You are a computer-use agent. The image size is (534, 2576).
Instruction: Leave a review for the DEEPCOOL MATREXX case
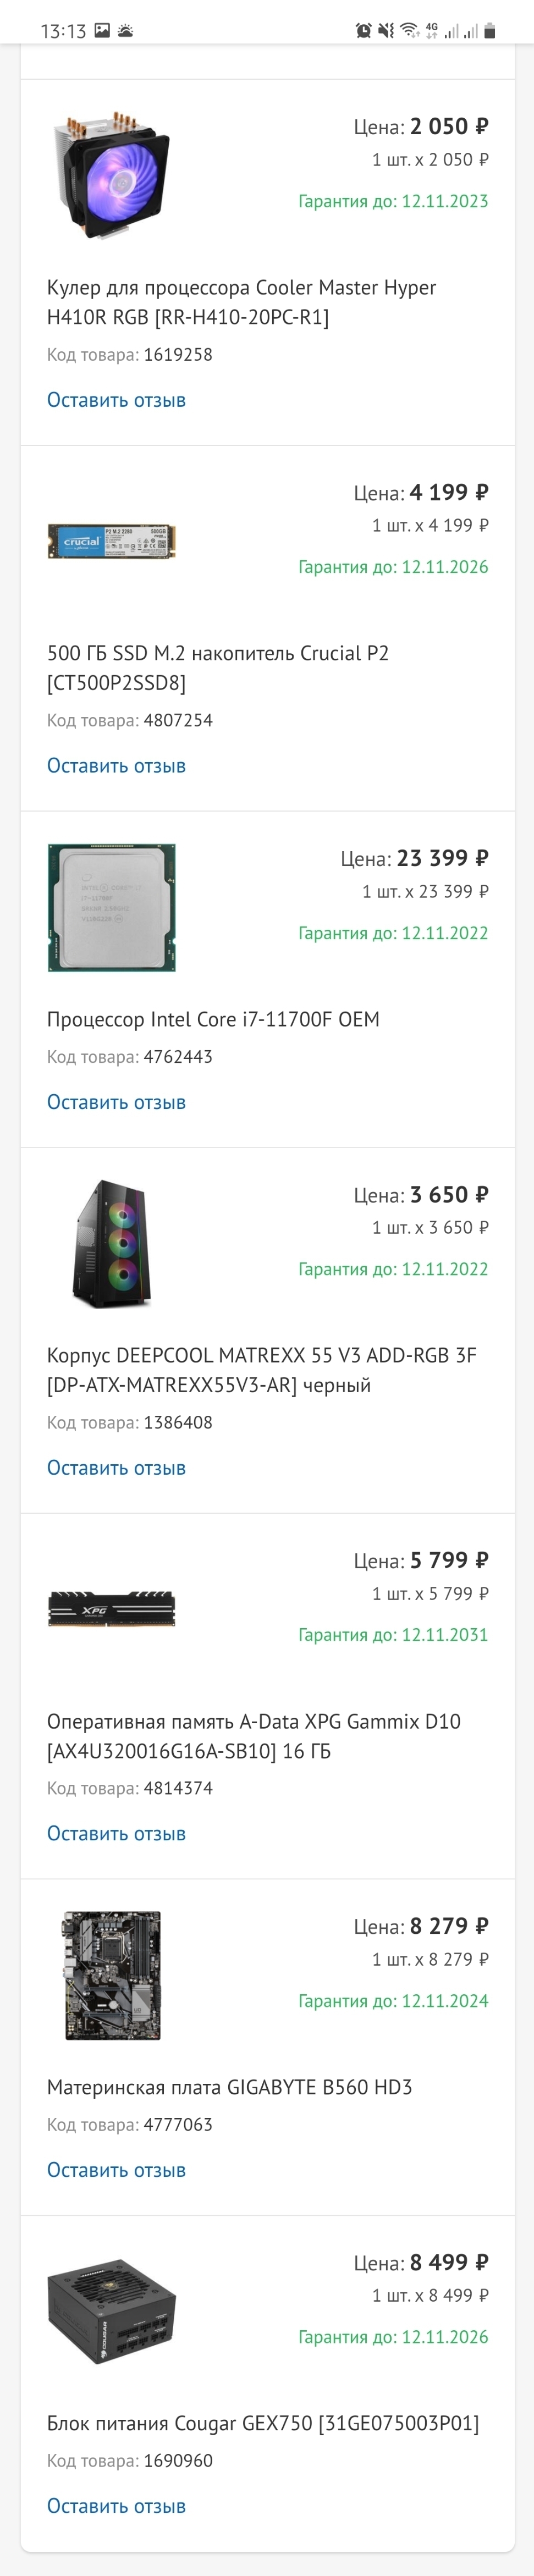click(116, 1468)
